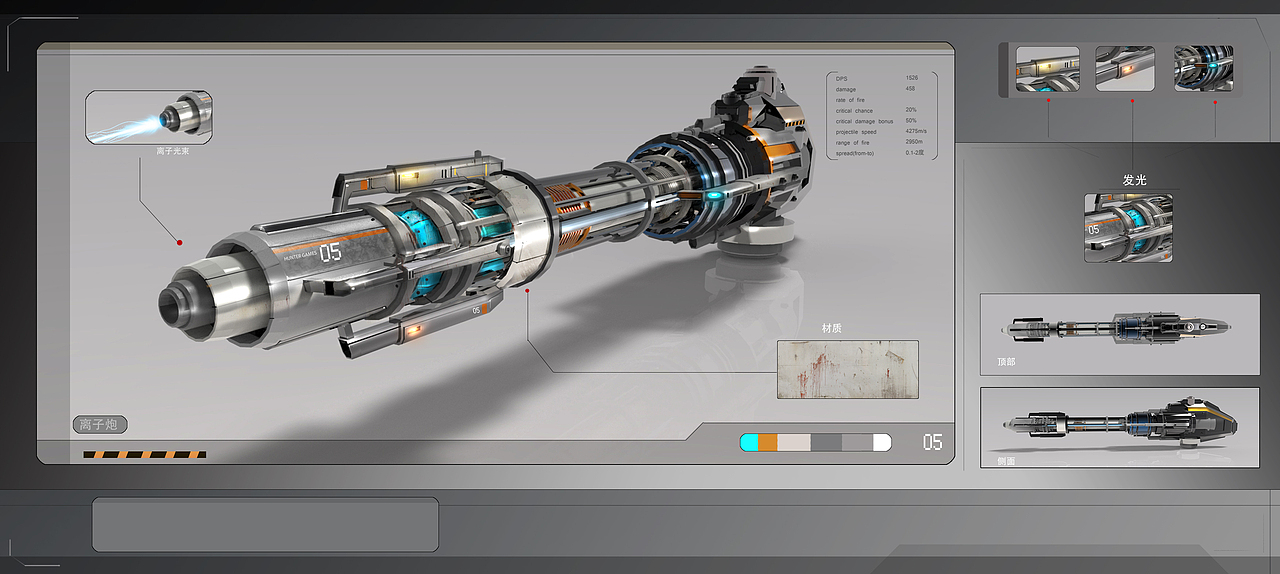The width and height of the screenshot is (1280, 574).
Task: Select the 材质 material texture sample
Action: click(x=847, y=369)
